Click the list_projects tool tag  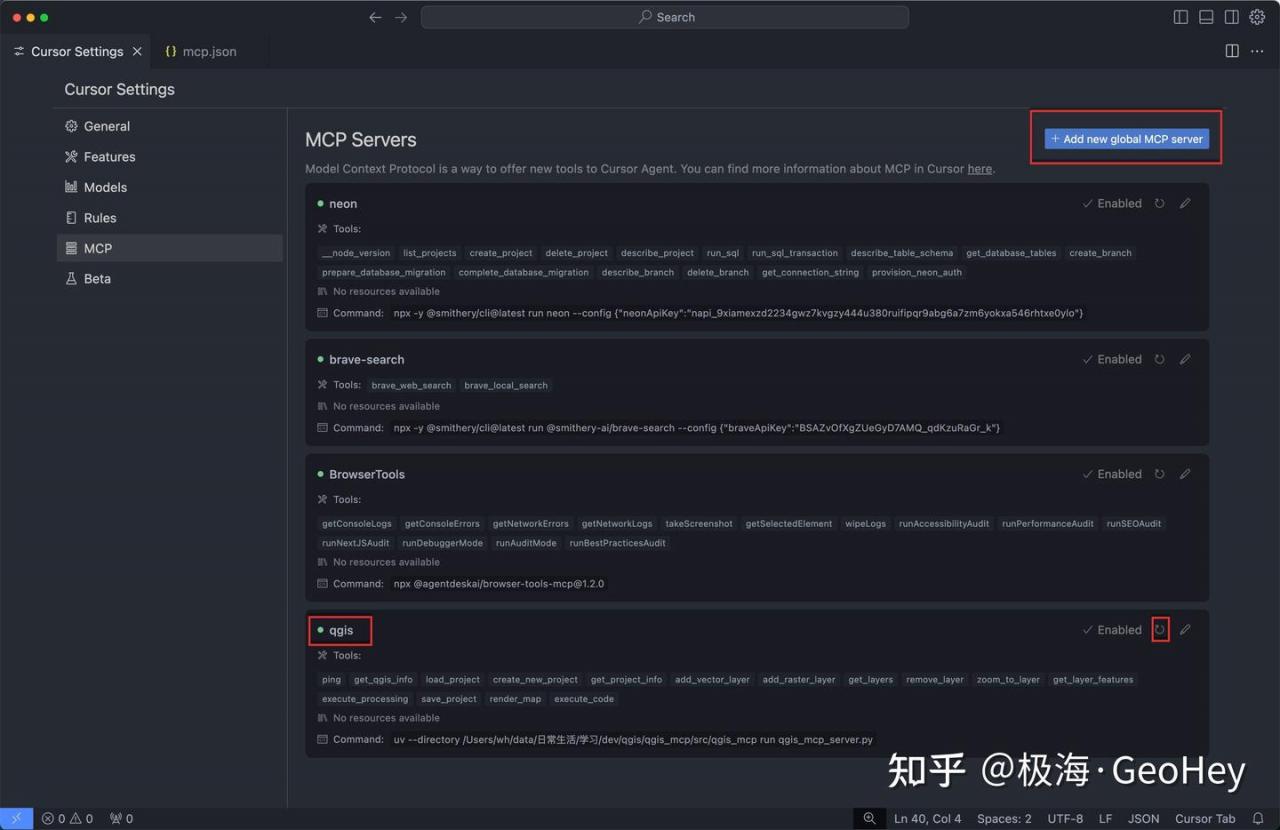click(430, 253)
